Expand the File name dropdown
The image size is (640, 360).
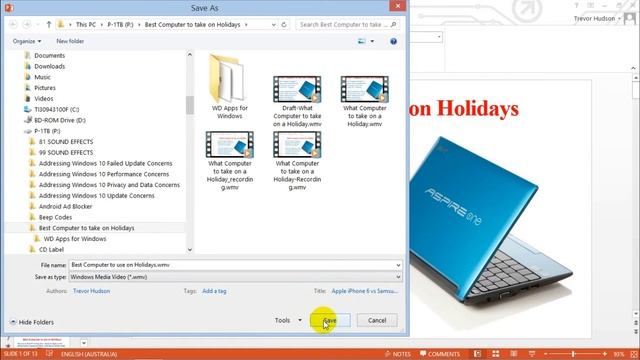click(x=398, y=265)
